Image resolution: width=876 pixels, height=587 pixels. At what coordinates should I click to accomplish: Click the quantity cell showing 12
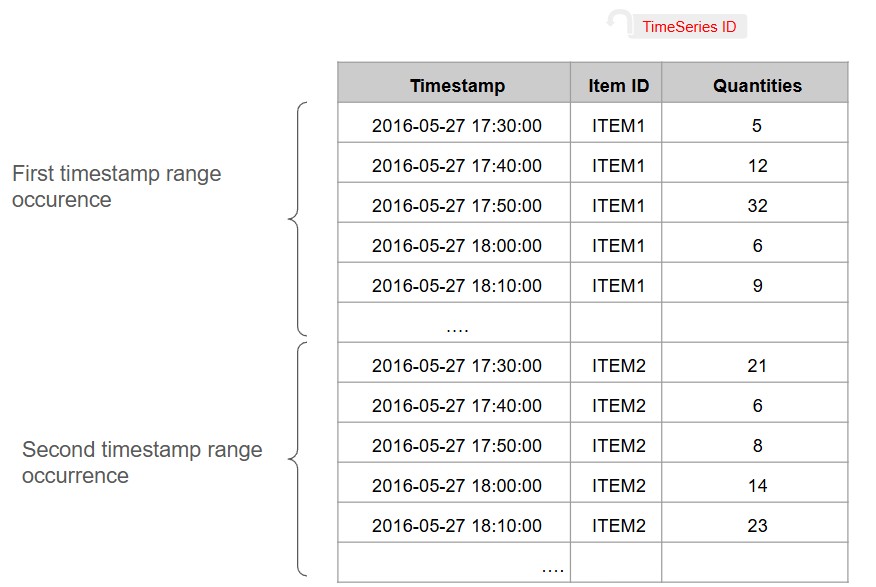tap(755, 163)
